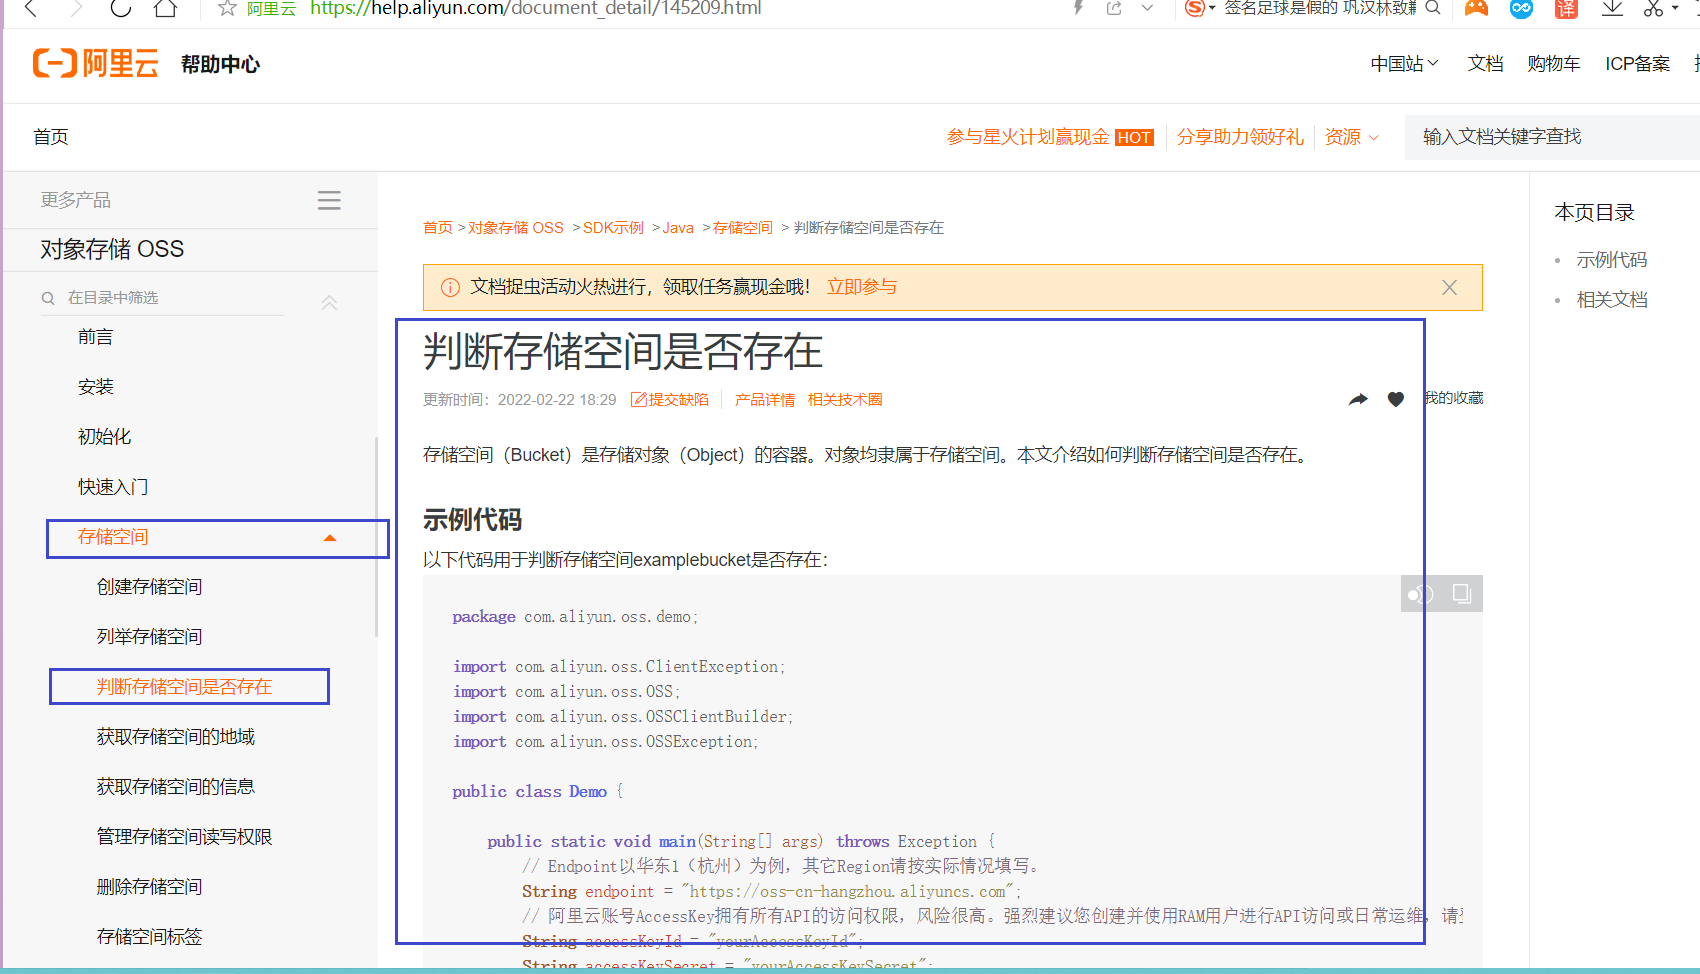Screen dimensions: 1700x974
Task: Collapse catalog with double-chevron up icon
Action: (329, 301)
